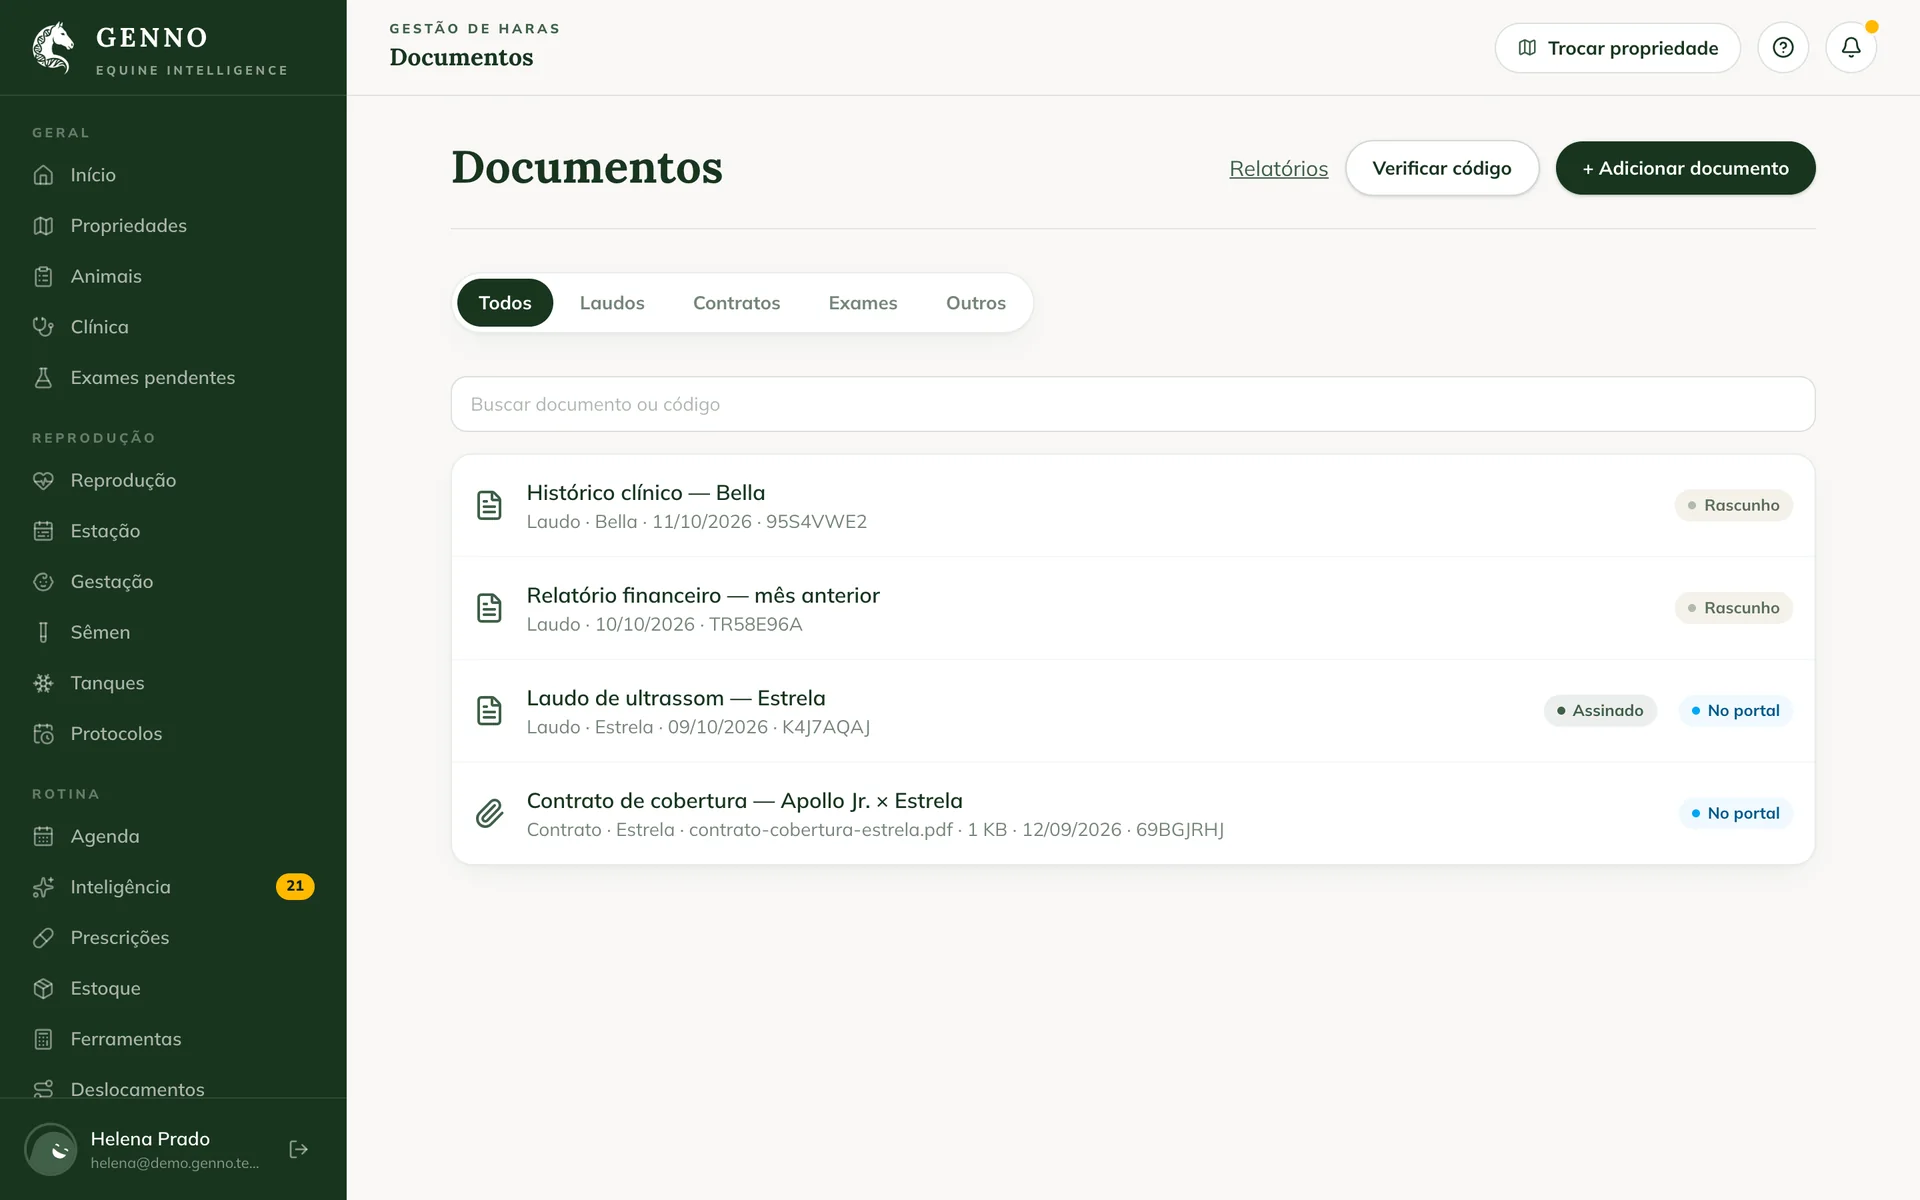1920x1200 pixels.
Task: Click the Assinado status badge
Action: coord(1600,711)
